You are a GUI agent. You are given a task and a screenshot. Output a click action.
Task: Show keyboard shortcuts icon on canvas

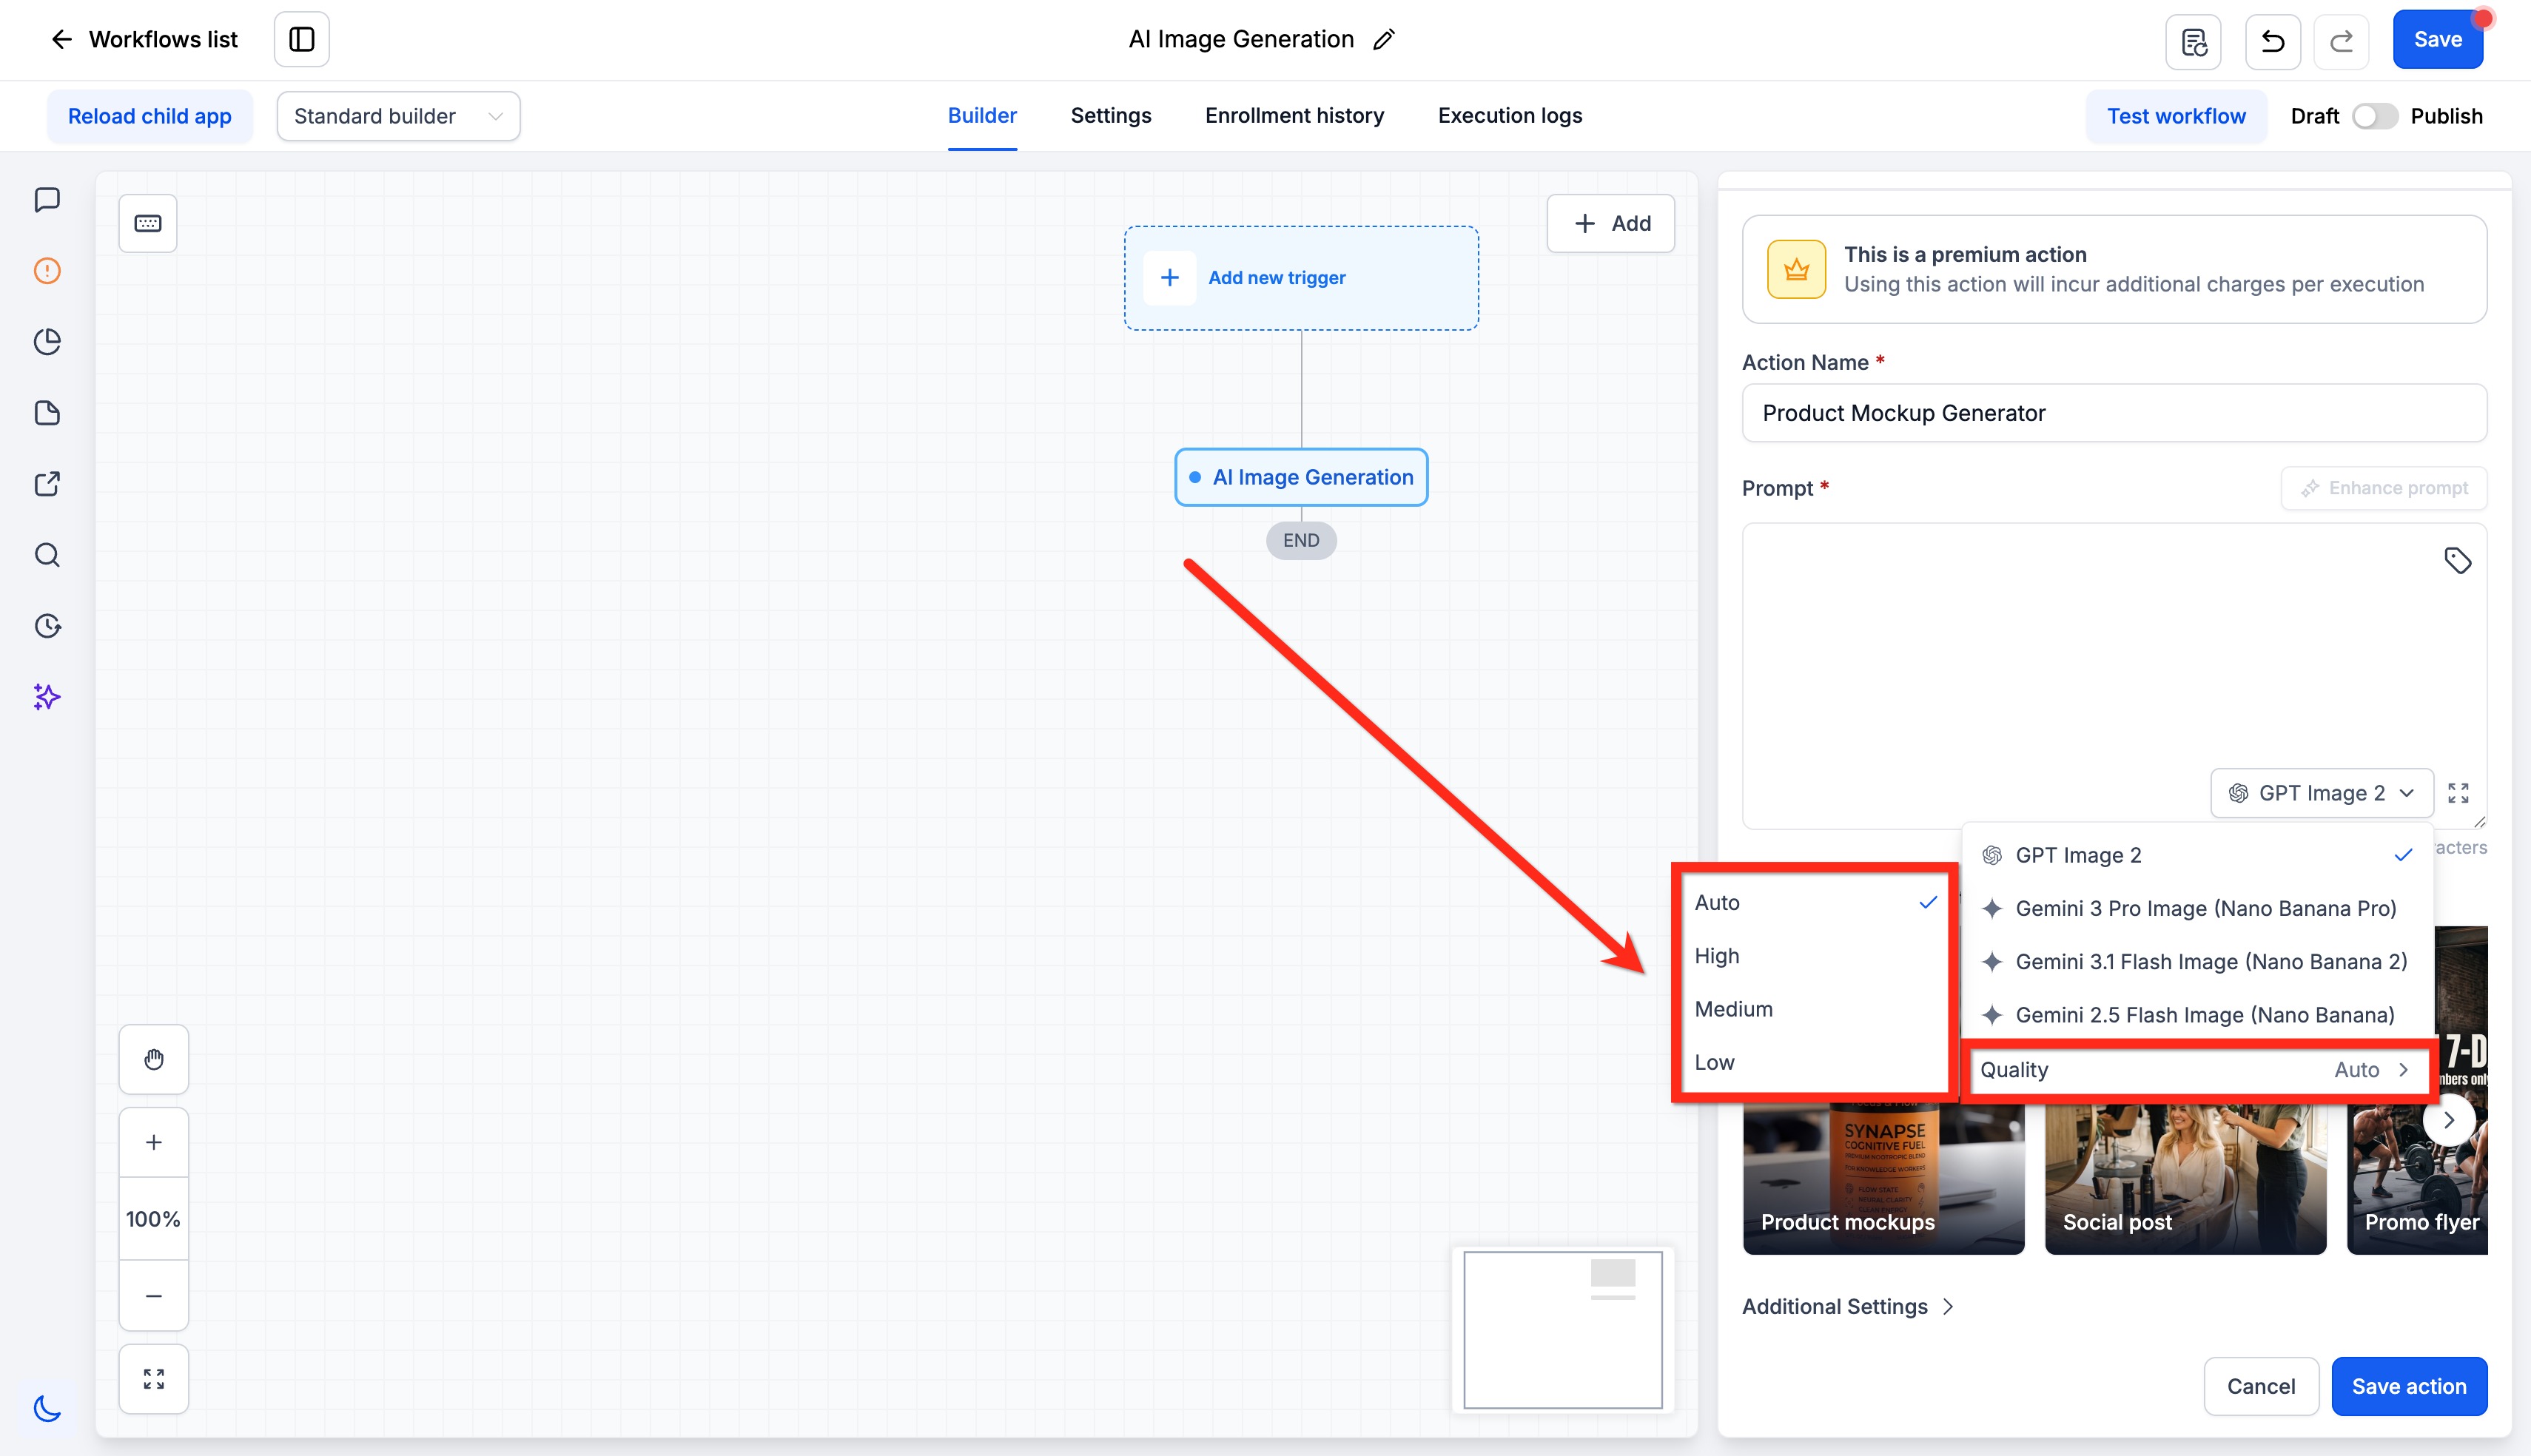tap(148, 223)
